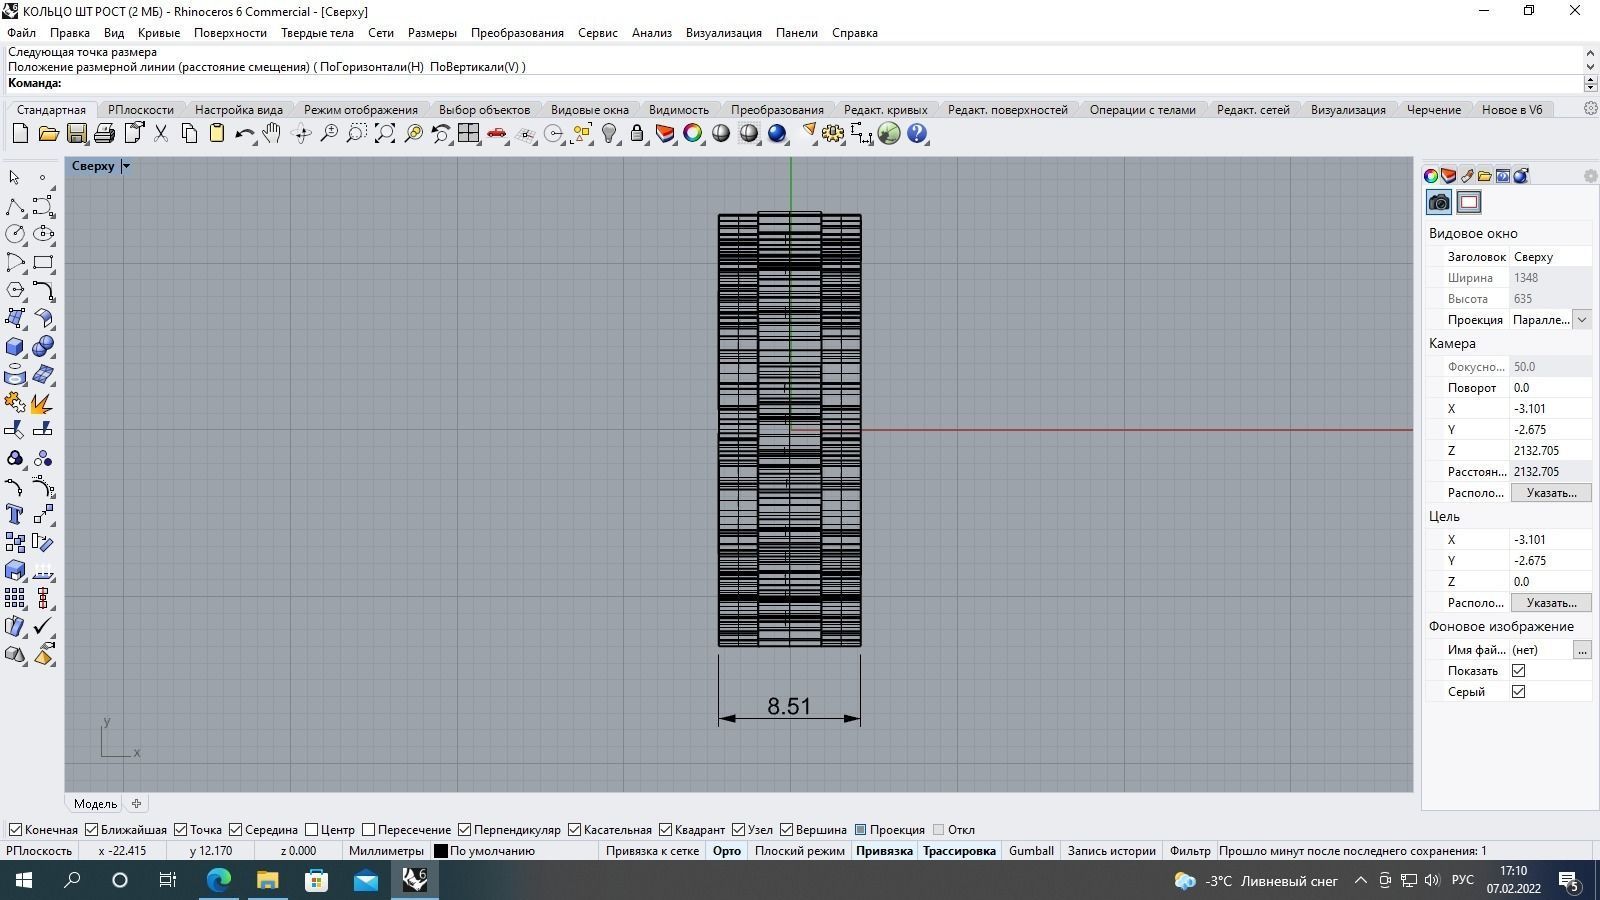The width and height of the screenshot is (1600, 900).
Task: Choose the Text object tool
Action: pyautogui.click(x=15, y=514)
